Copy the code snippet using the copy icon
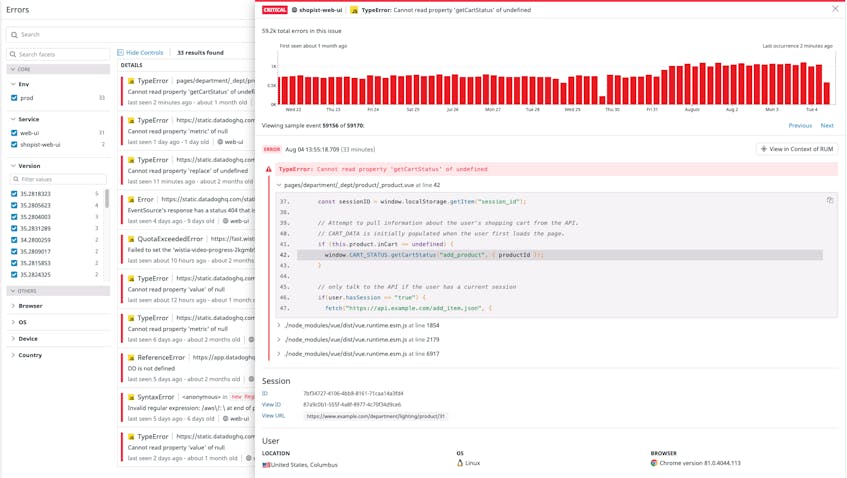This screenshot has height=478, width=847. [x=830, y=200]
